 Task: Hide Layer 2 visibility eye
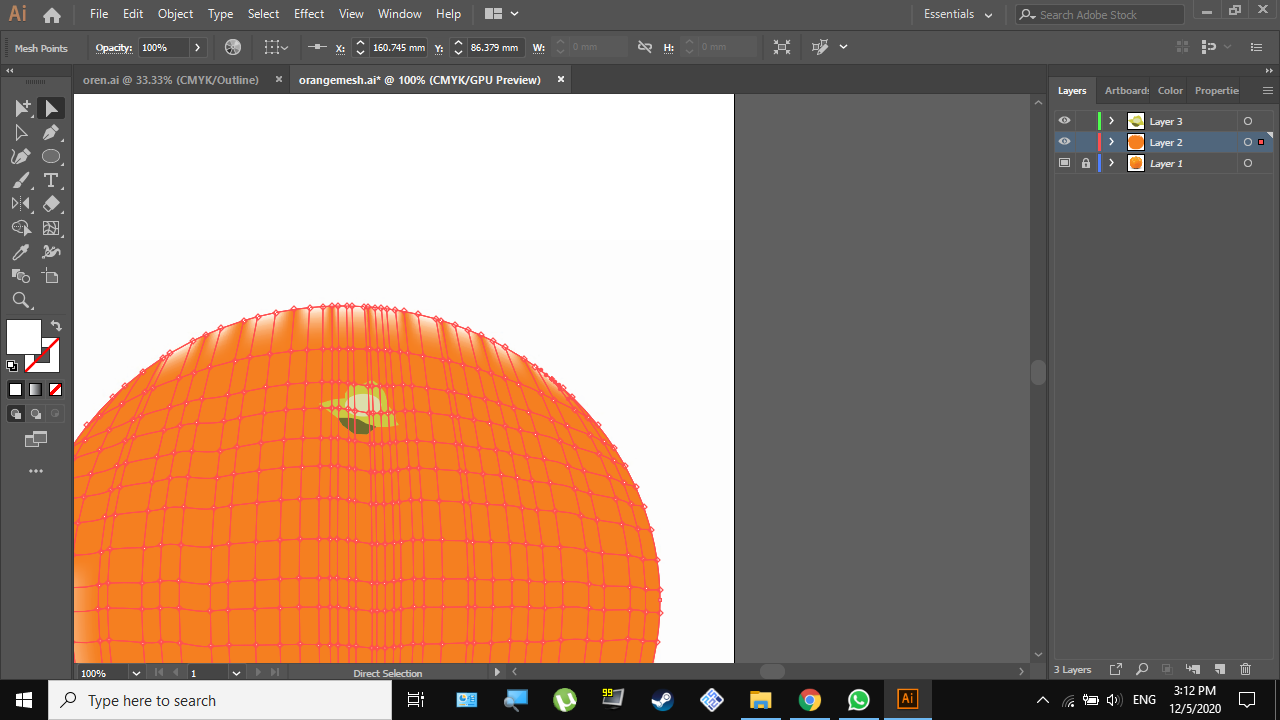tap(1064, 142)
